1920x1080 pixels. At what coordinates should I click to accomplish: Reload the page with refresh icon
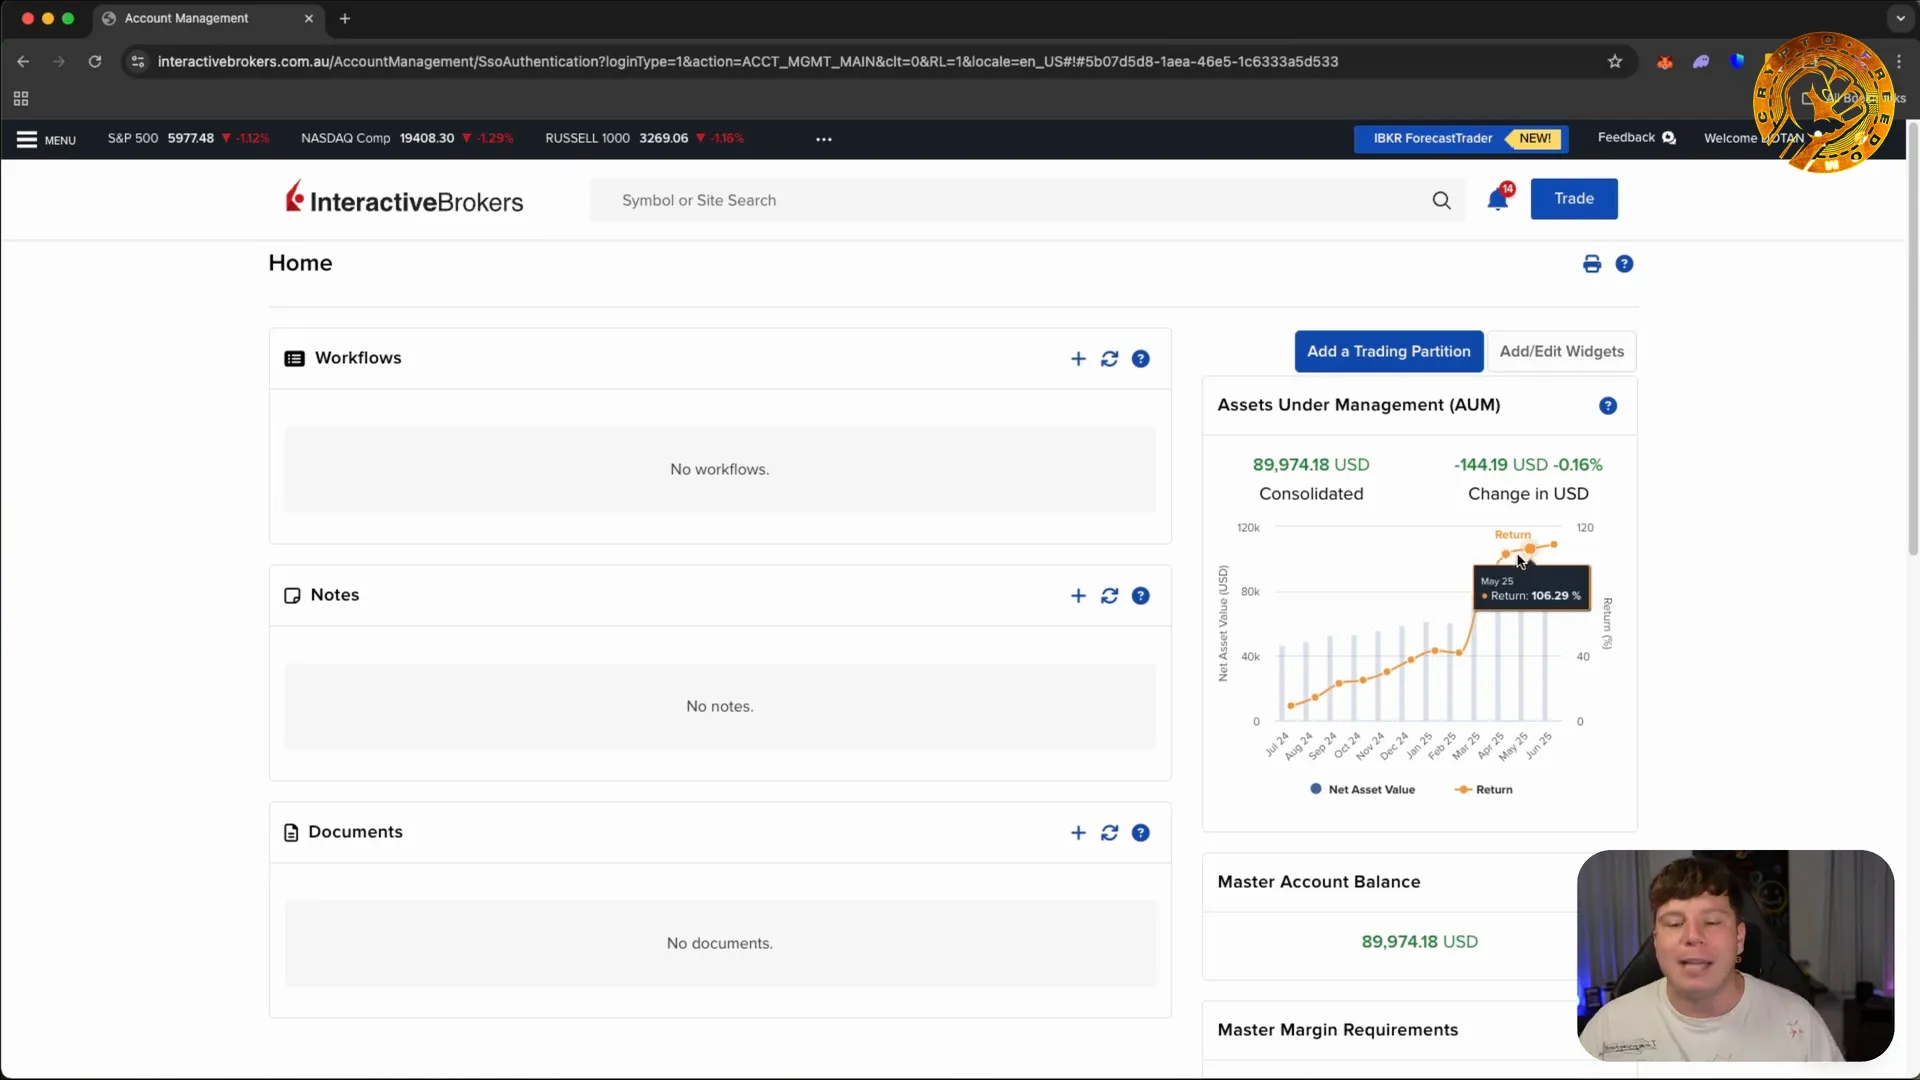coord(95,62)
